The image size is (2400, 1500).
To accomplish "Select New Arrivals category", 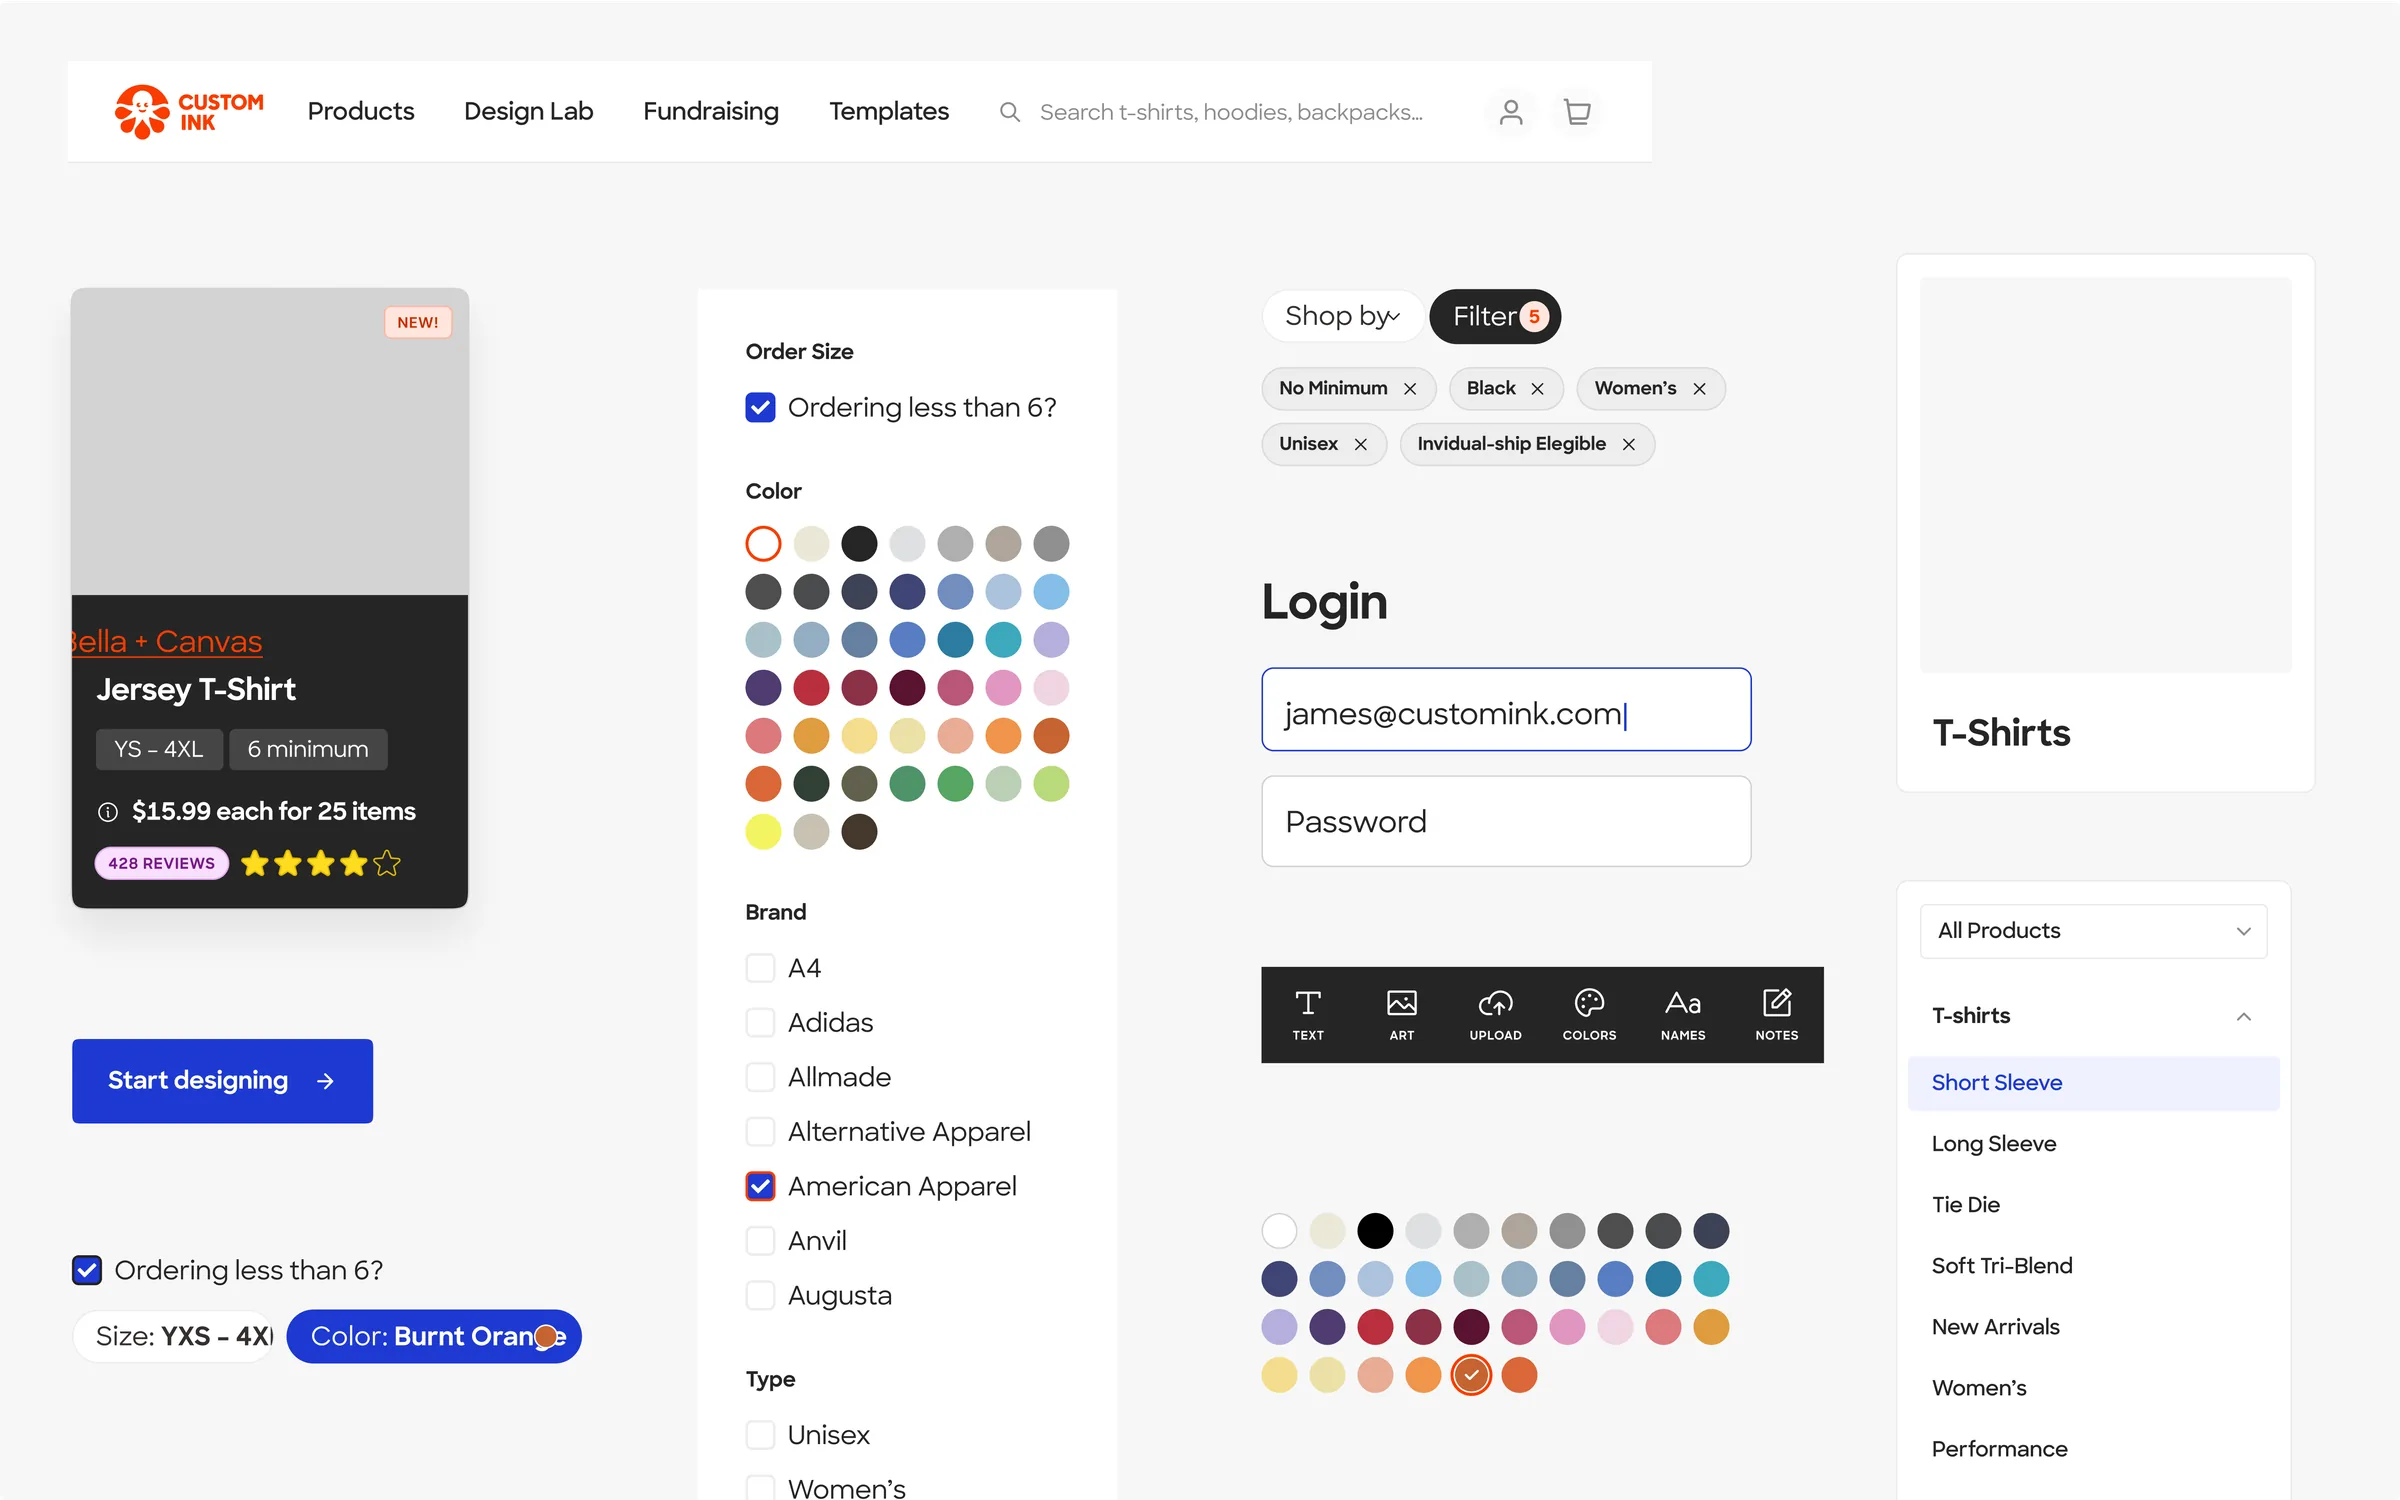I will pyautogui.click(x=1996, y=1327).
